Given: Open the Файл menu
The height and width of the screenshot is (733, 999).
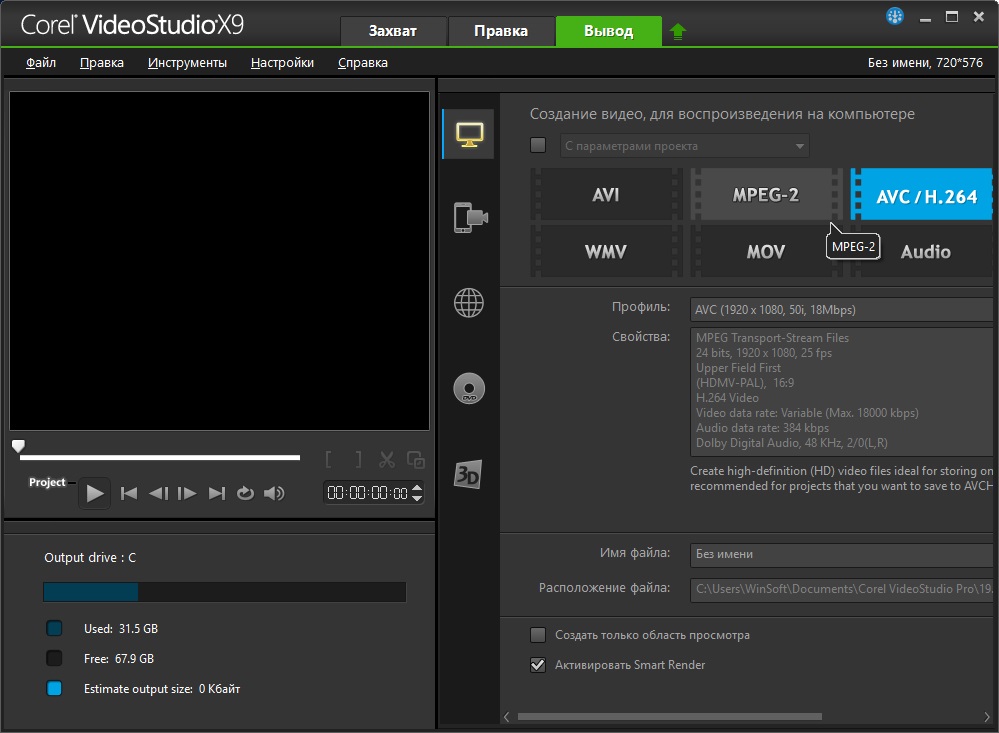Looking at the screenshot, I should click(41, 62).
